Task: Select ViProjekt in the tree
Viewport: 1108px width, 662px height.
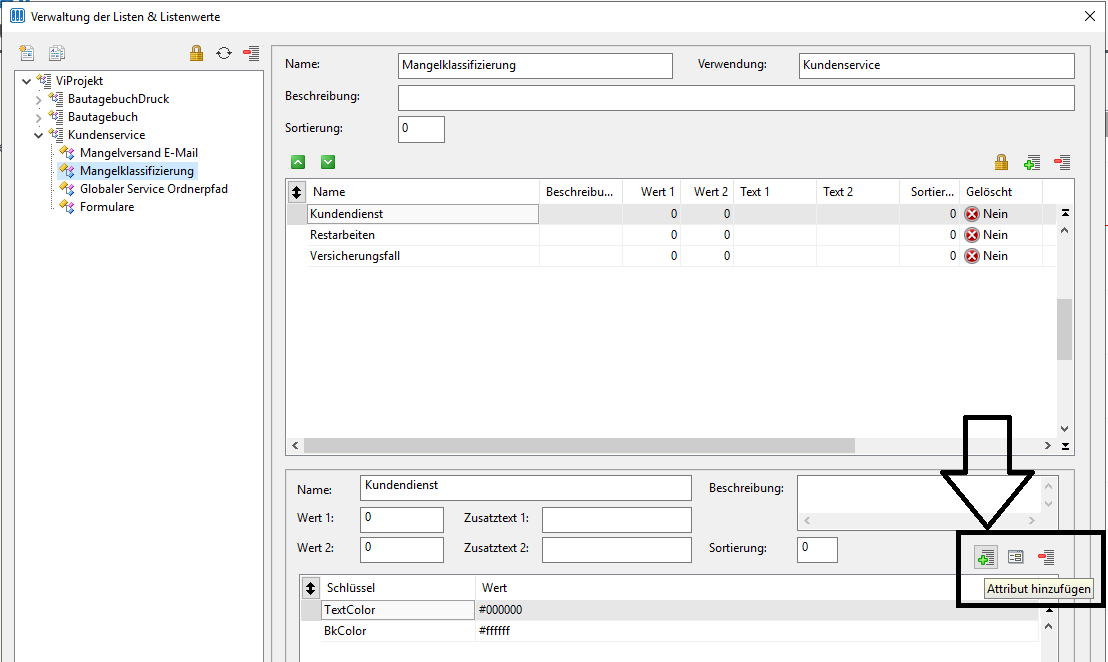Action: pos(79,81)
